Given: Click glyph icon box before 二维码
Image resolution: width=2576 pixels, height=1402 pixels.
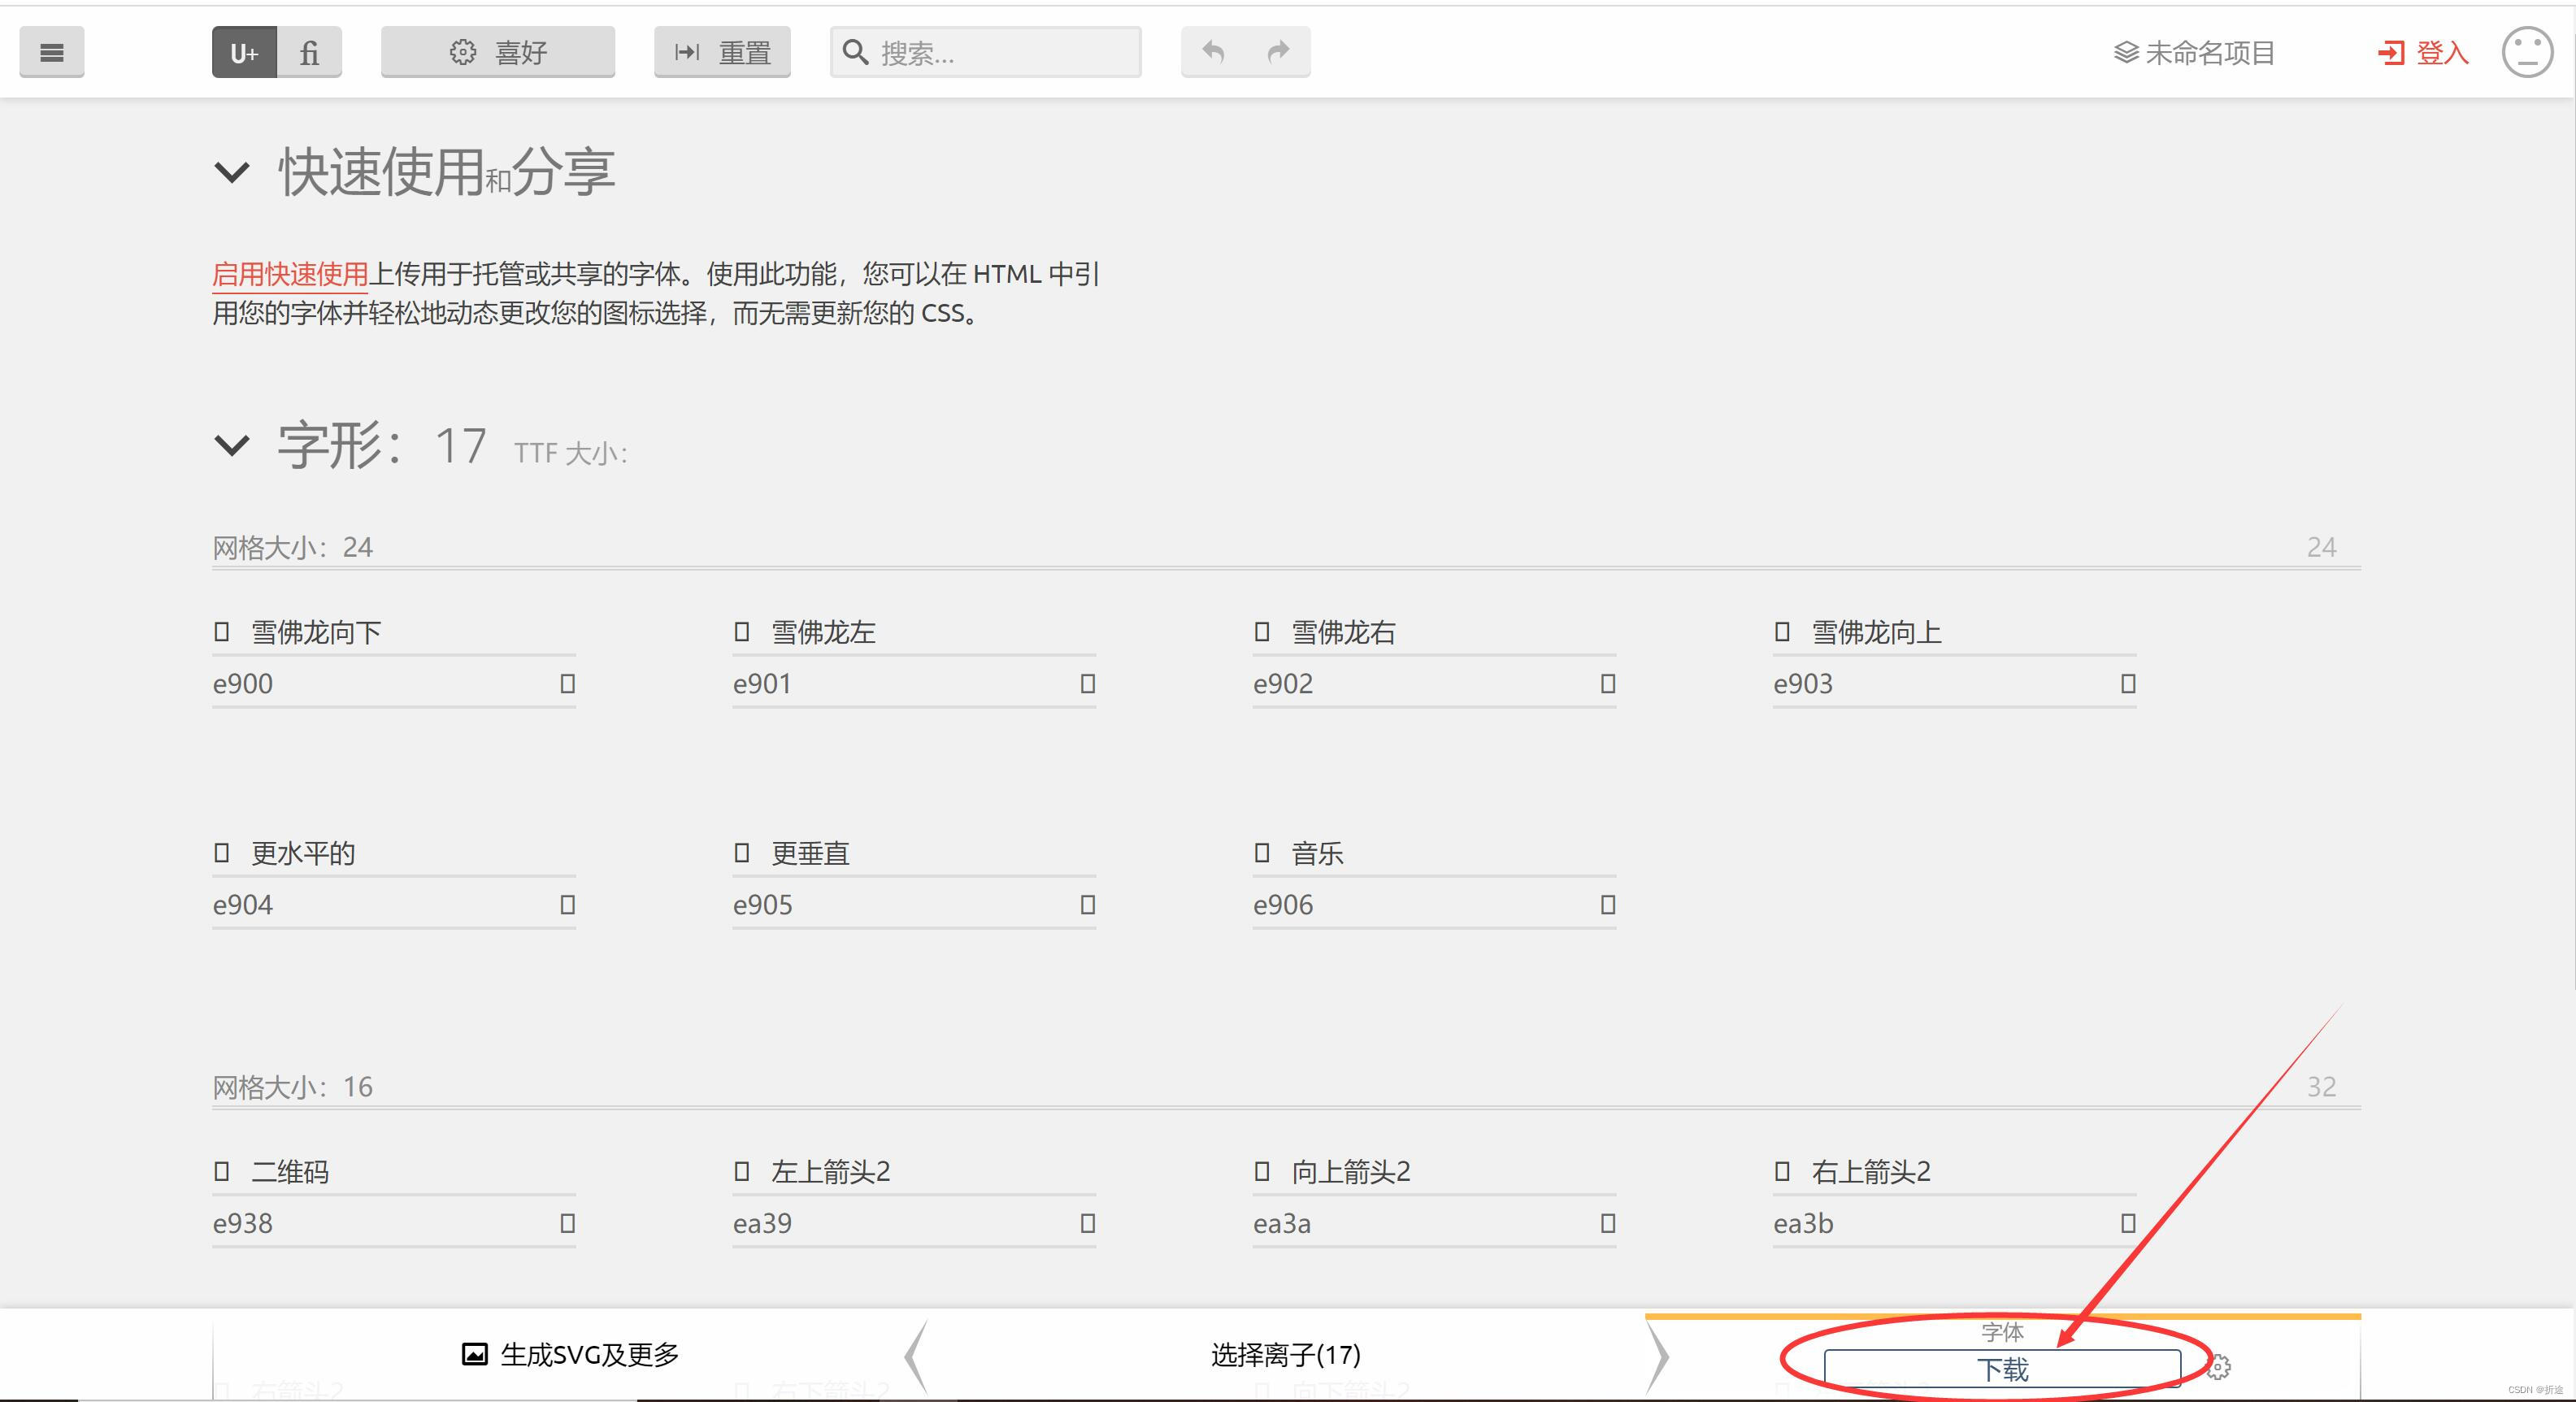Looking at the screenshot, I should pyautogui.click(x=222, y=1171).
